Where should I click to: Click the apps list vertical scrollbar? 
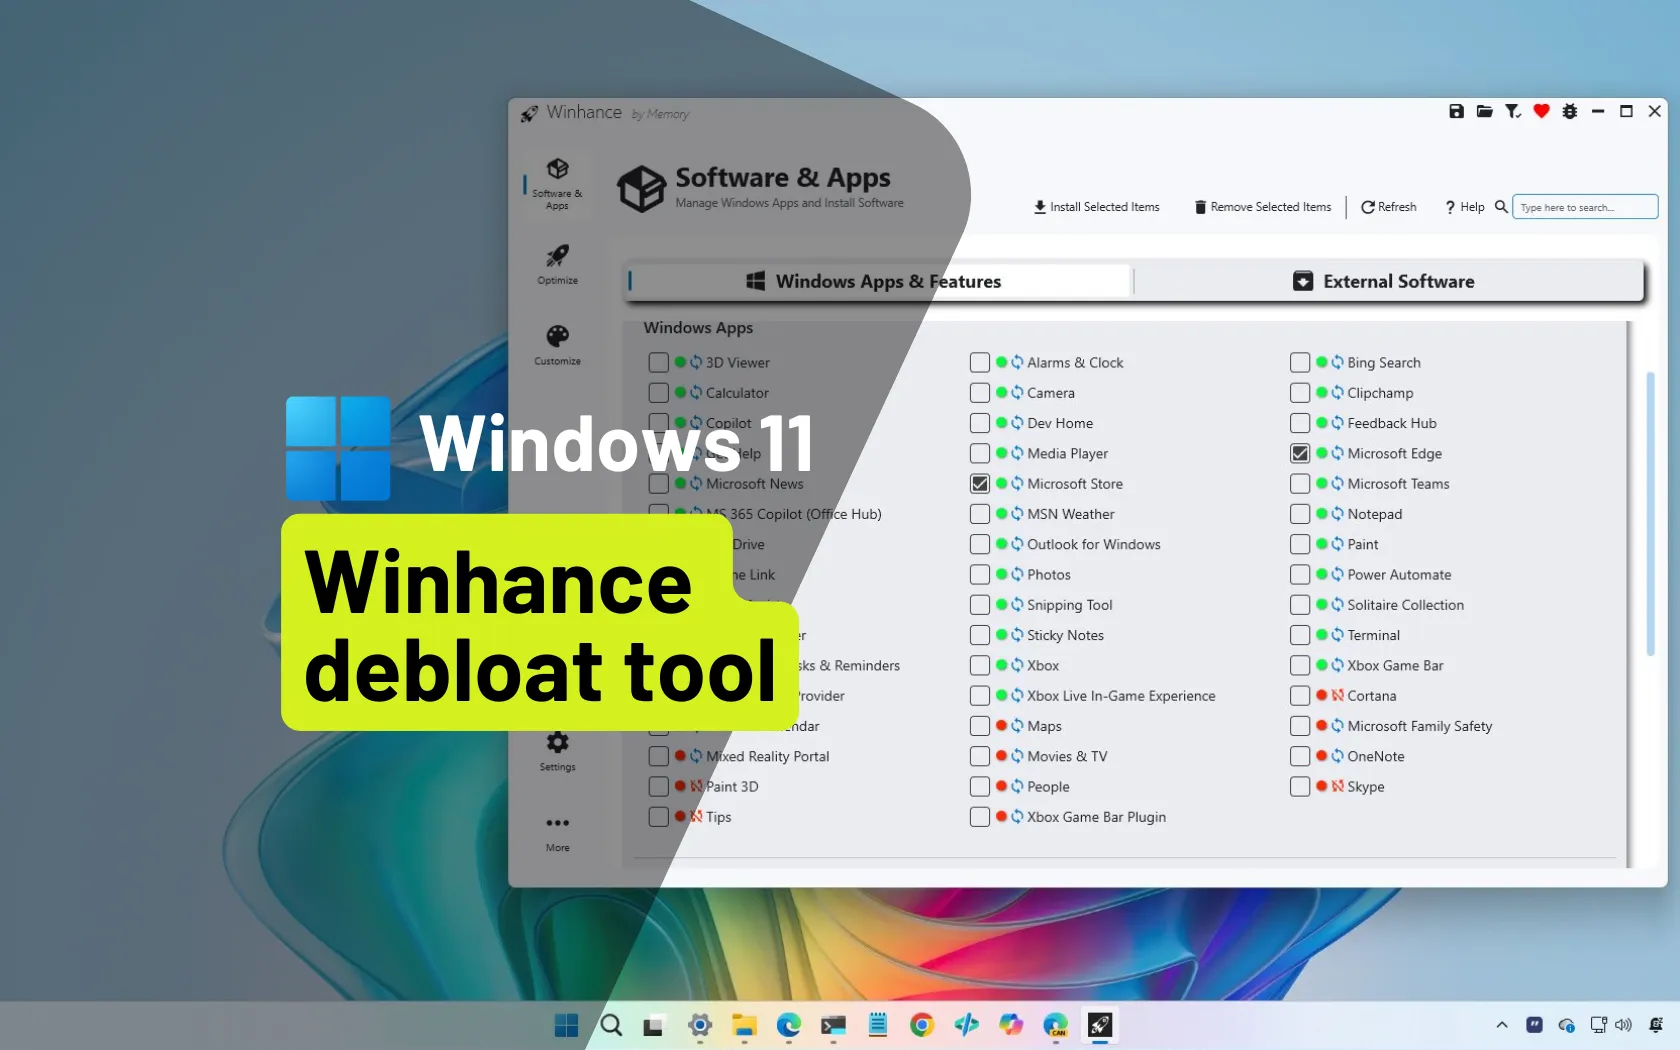click(1650, 514)
